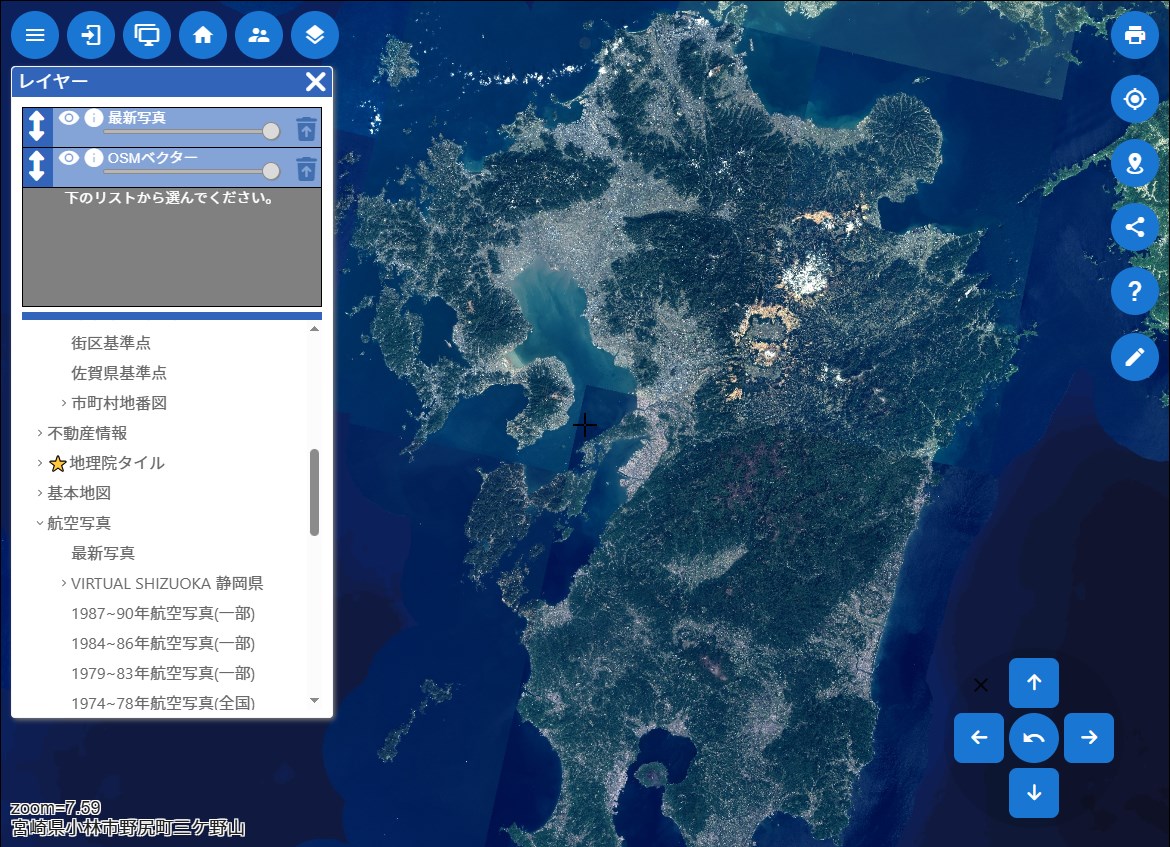Click the pencil draw tool icon
1170x847 pixels.
point(1135,357)
